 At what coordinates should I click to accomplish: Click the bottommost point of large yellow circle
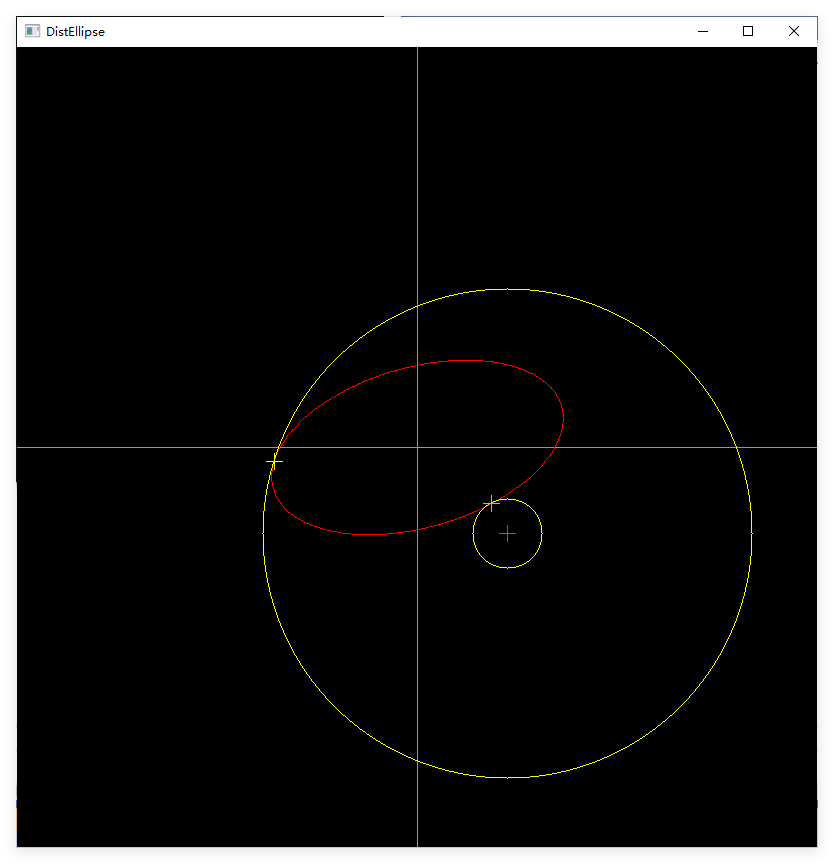[x=507, y=777]
